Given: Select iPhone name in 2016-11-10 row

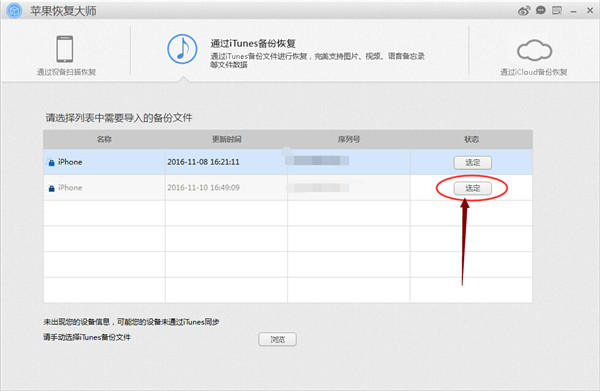Looking at the screenshot, I should (70, 187).
